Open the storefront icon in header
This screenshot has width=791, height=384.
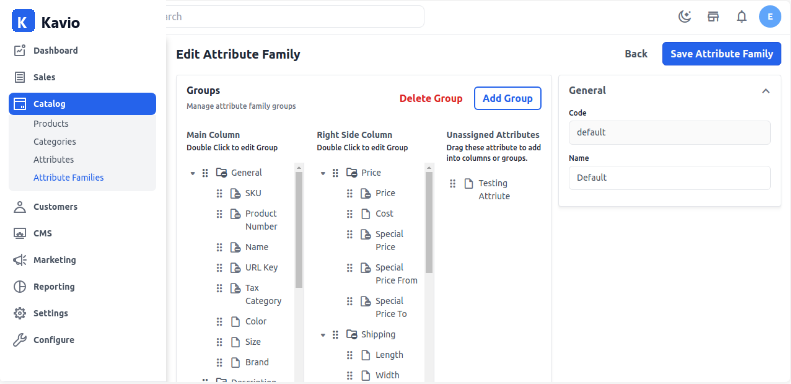pos(713,17)
